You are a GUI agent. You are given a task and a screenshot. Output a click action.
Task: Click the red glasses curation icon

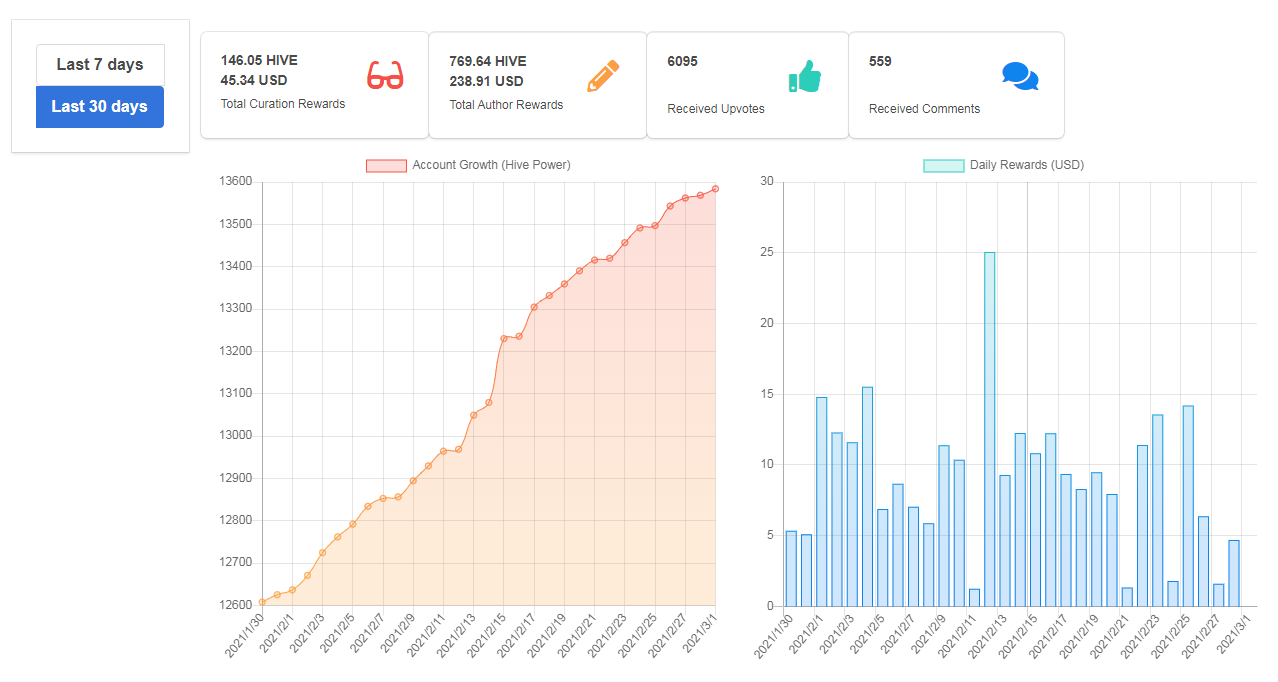pyautogui.click(x=385, y=75)
